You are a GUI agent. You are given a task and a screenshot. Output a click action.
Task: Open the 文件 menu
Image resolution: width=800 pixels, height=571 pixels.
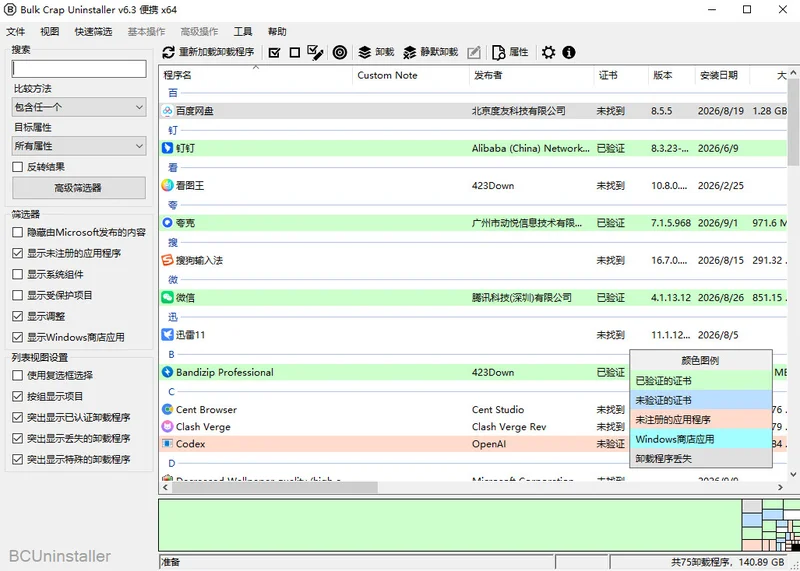pyautogui.click(x=15, y=32)
